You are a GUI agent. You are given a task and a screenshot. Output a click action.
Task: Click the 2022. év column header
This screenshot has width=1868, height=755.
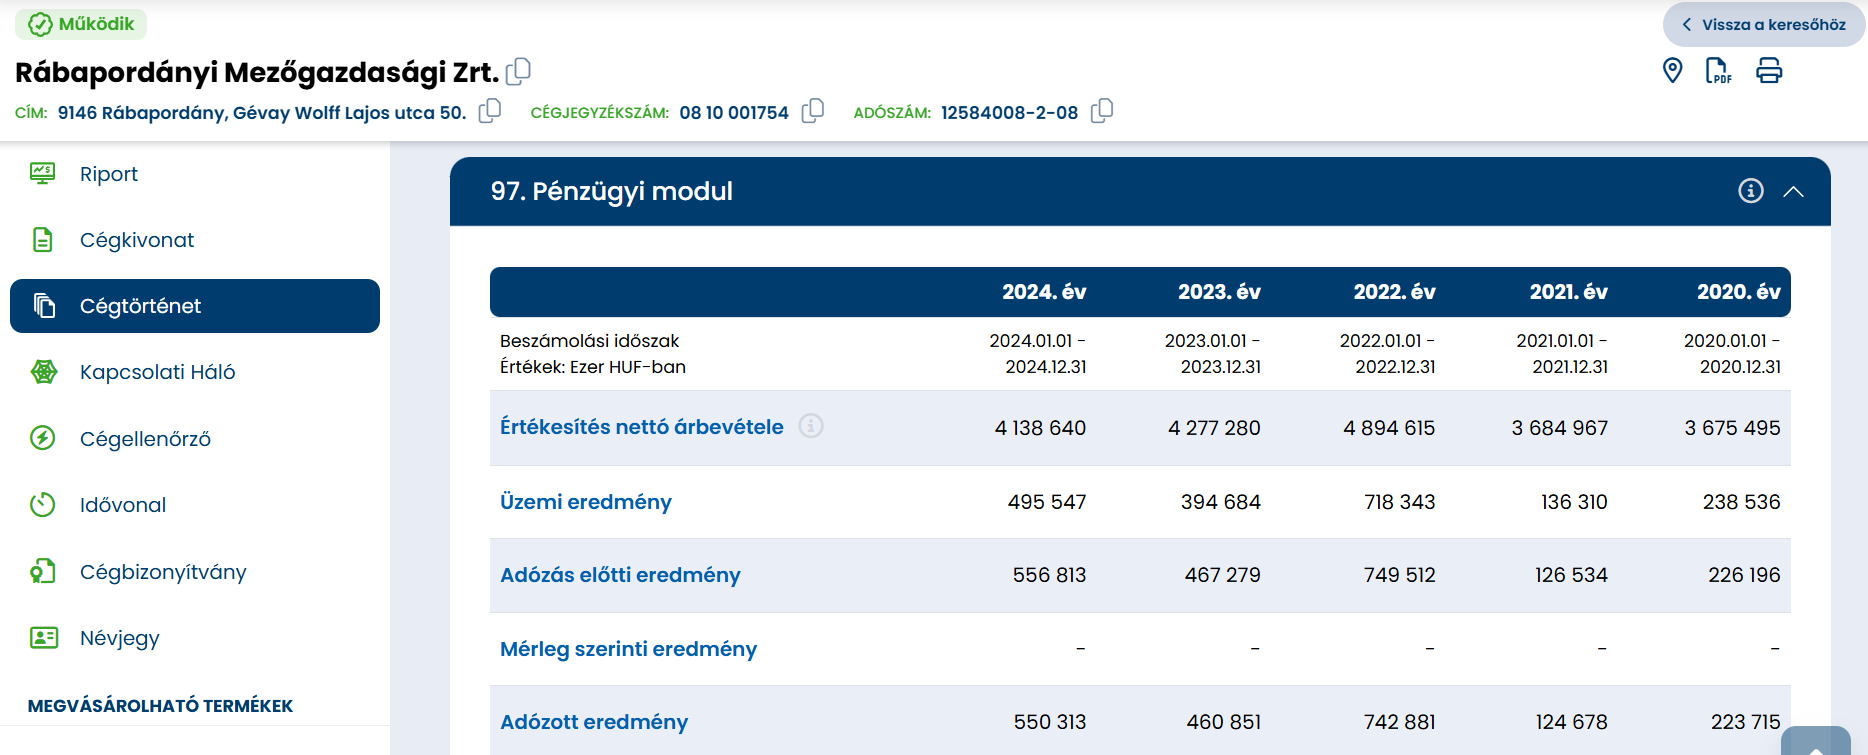click(x=1394, y=292)
